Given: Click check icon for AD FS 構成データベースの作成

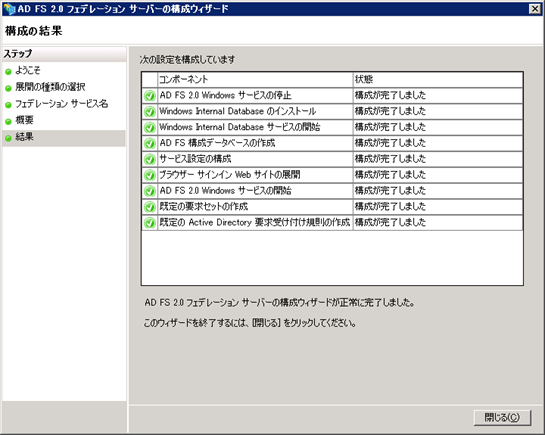Looking at the screenshot, I should pyautogui.click(x=150, y=143).
